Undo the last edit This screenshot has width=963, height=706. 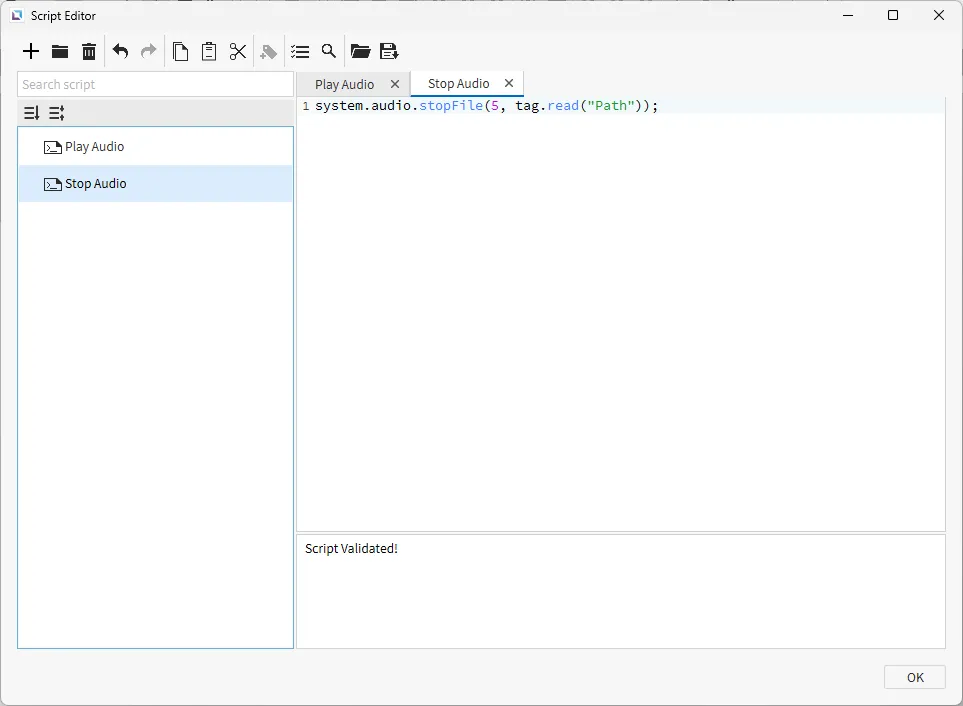120,51
